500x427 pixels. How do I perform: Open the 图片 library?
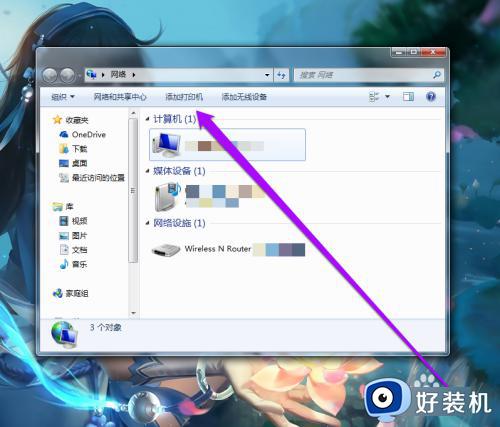tap(79, 236)
